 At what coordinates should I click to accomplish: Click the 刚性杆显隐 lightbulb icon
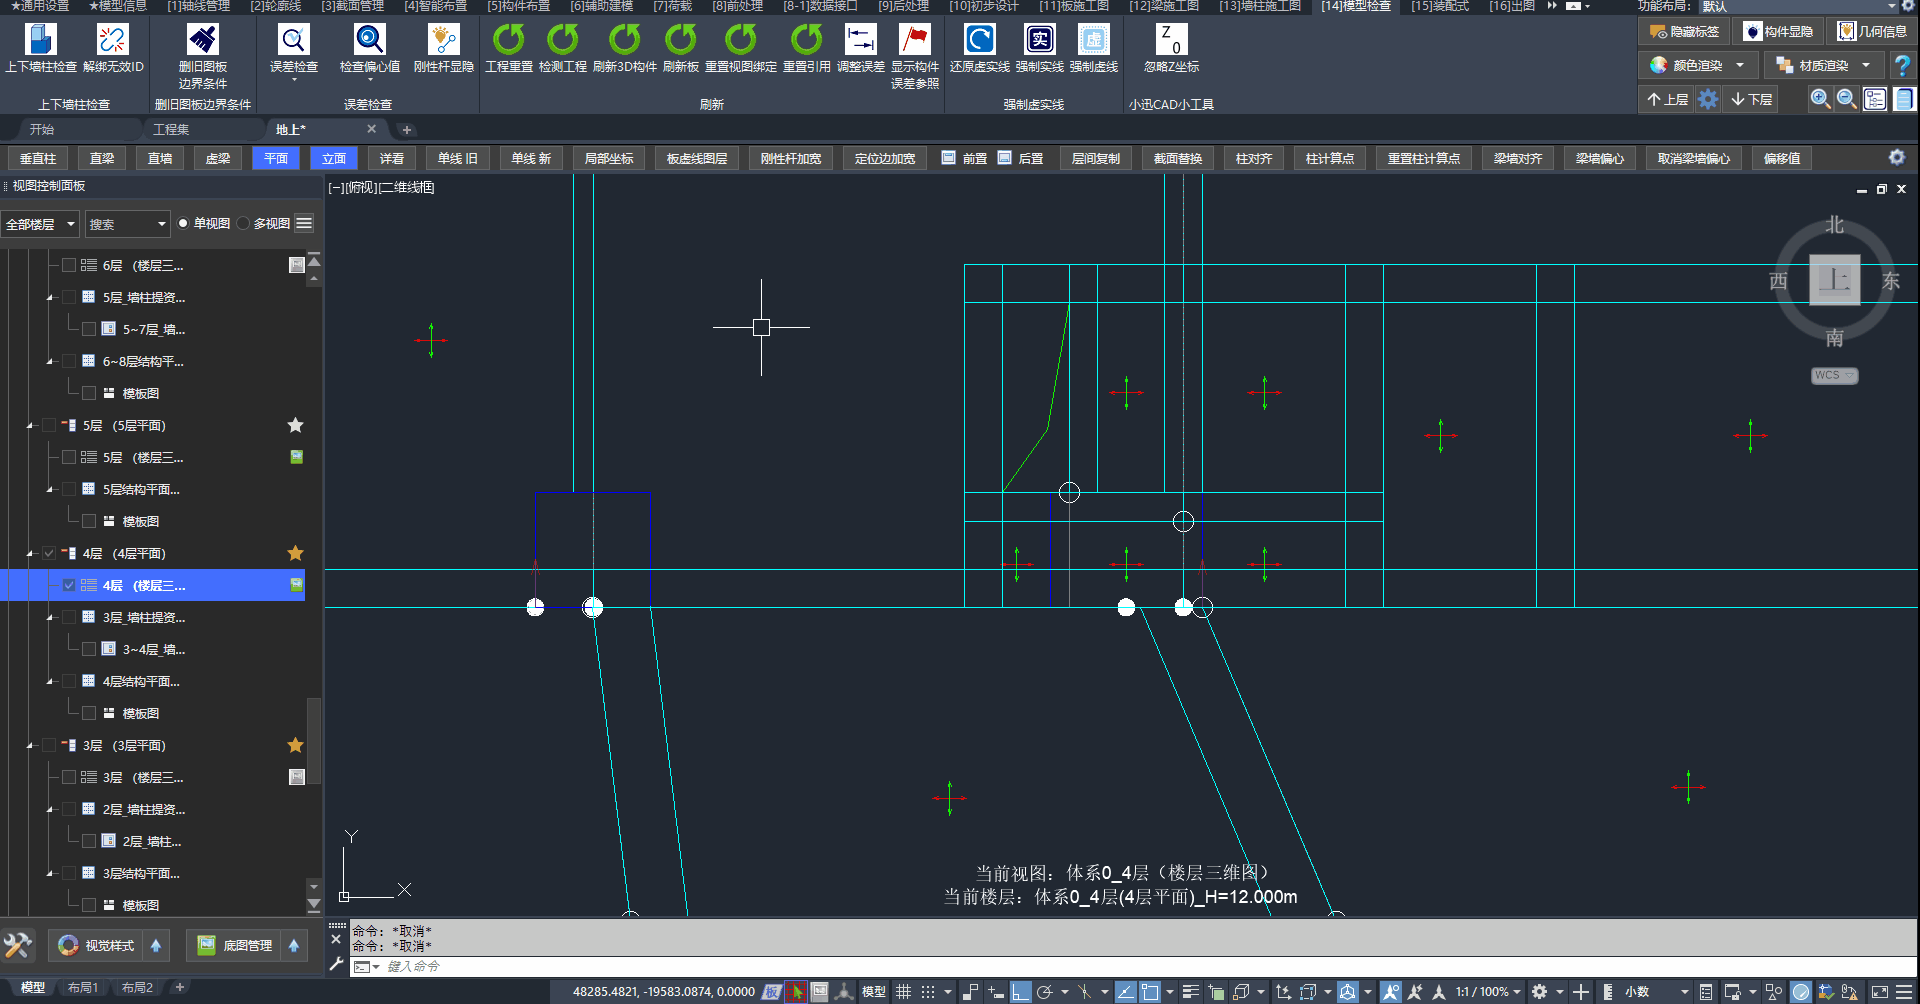(443, 40)
